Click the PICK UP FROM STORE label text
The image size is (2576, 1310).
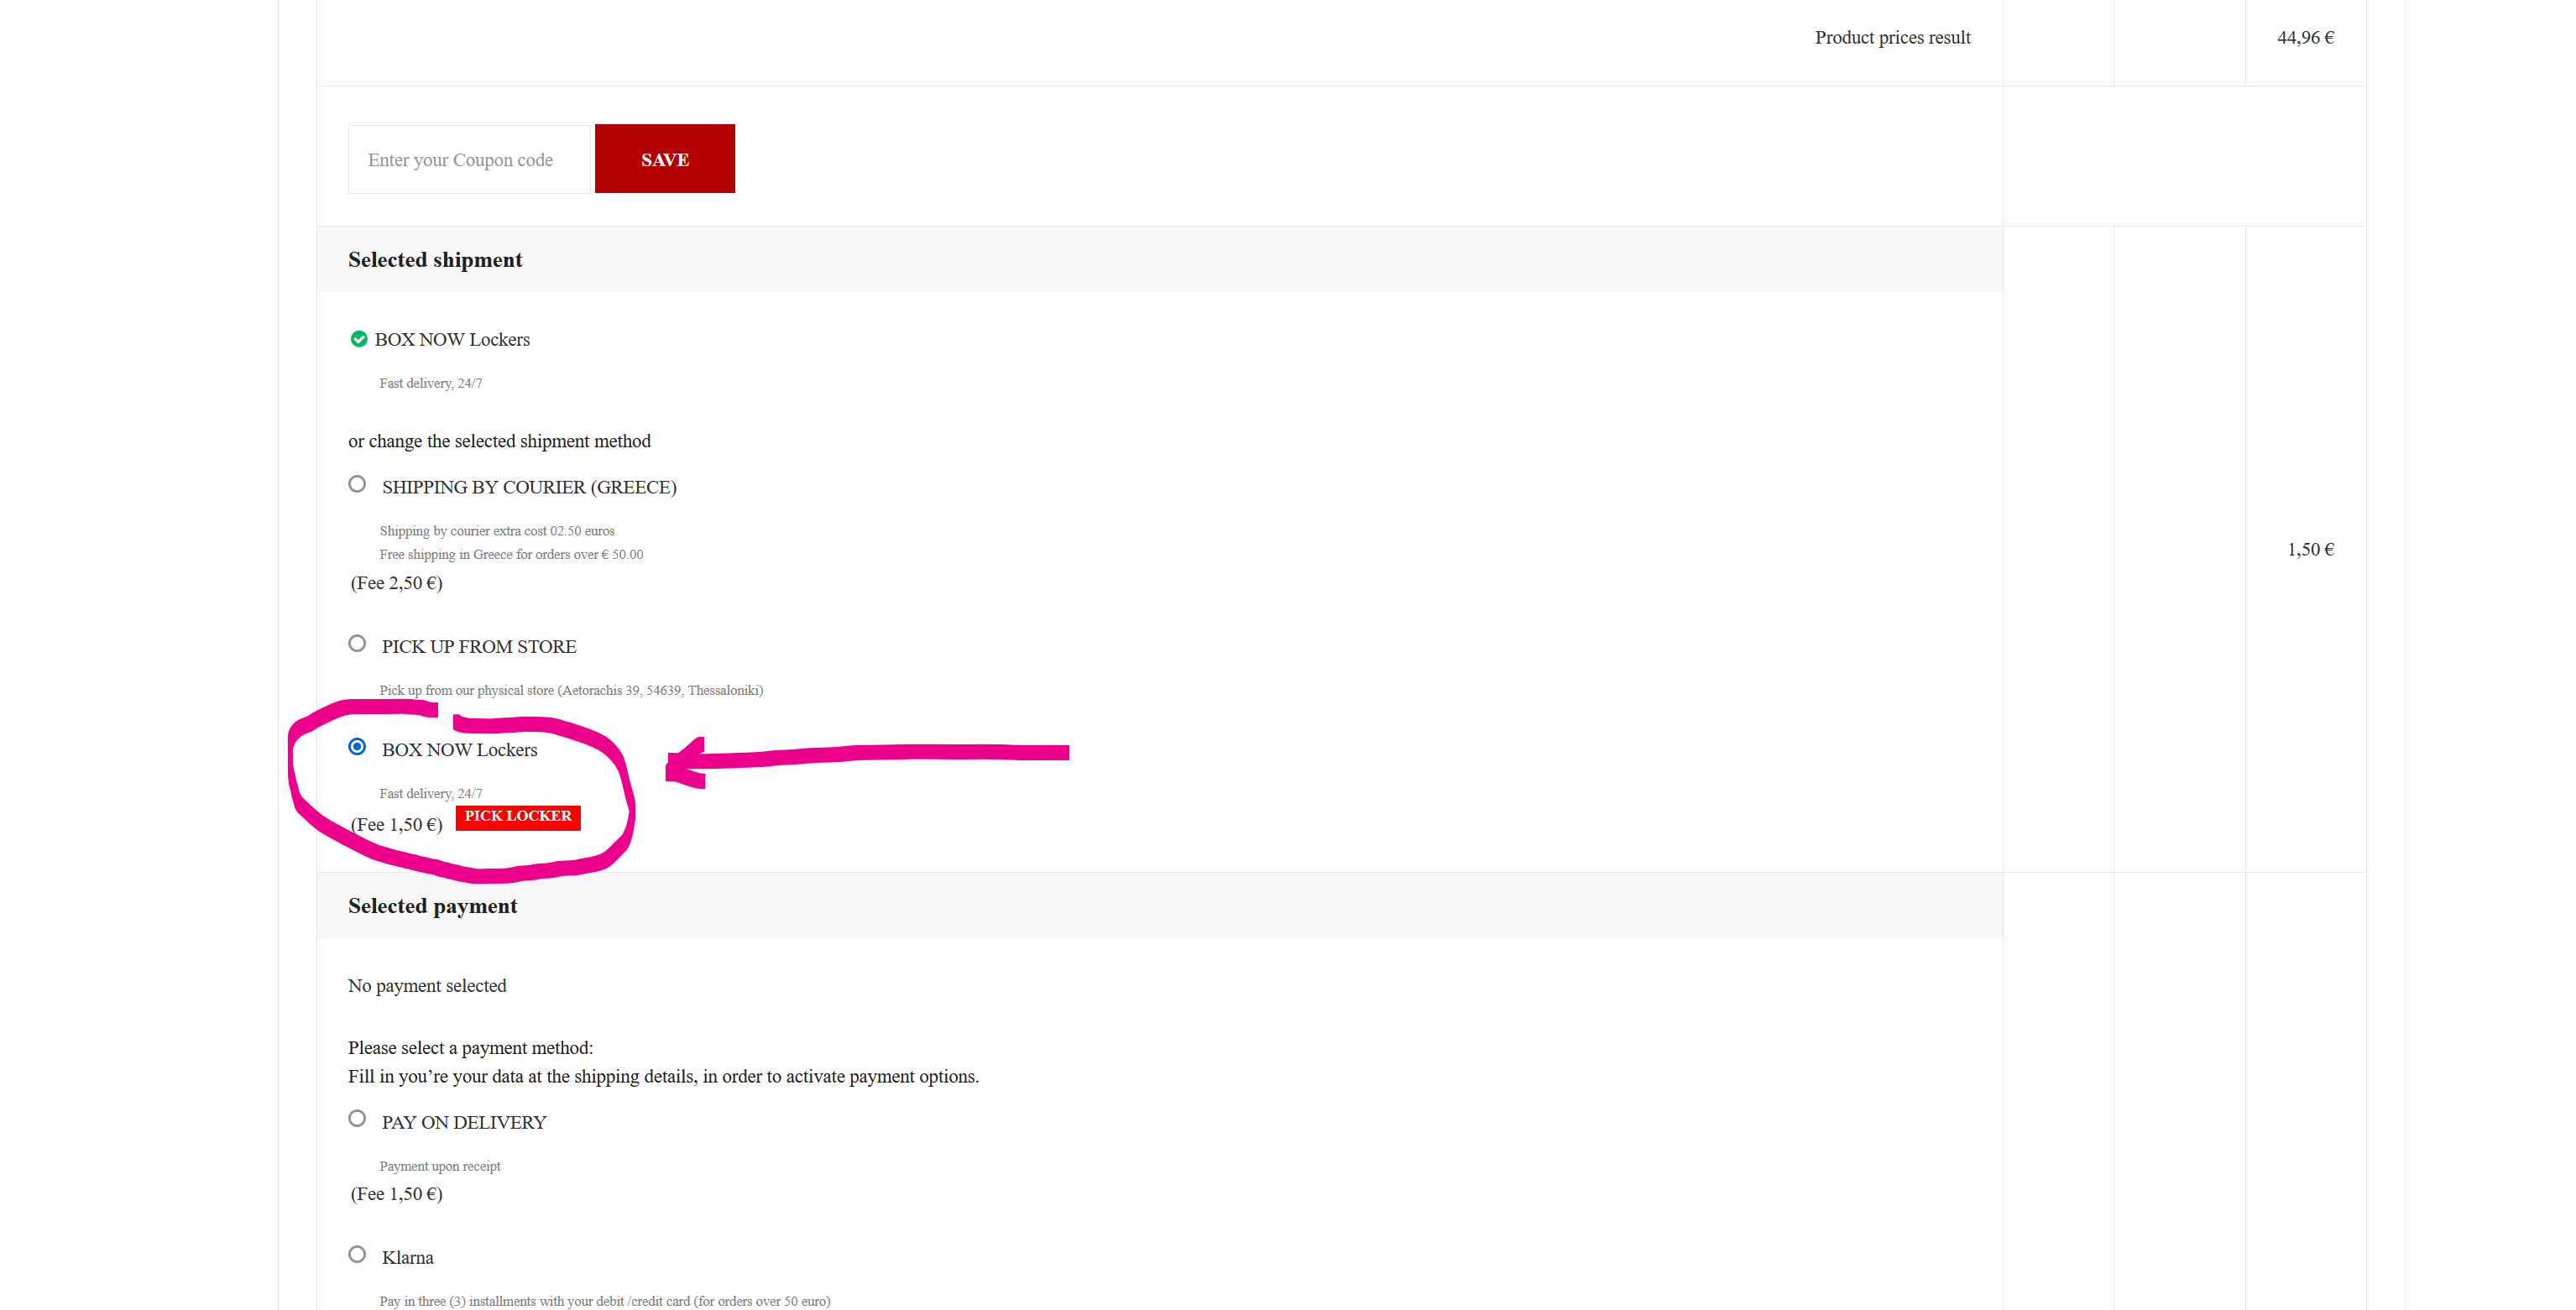[x=479, y=647]
